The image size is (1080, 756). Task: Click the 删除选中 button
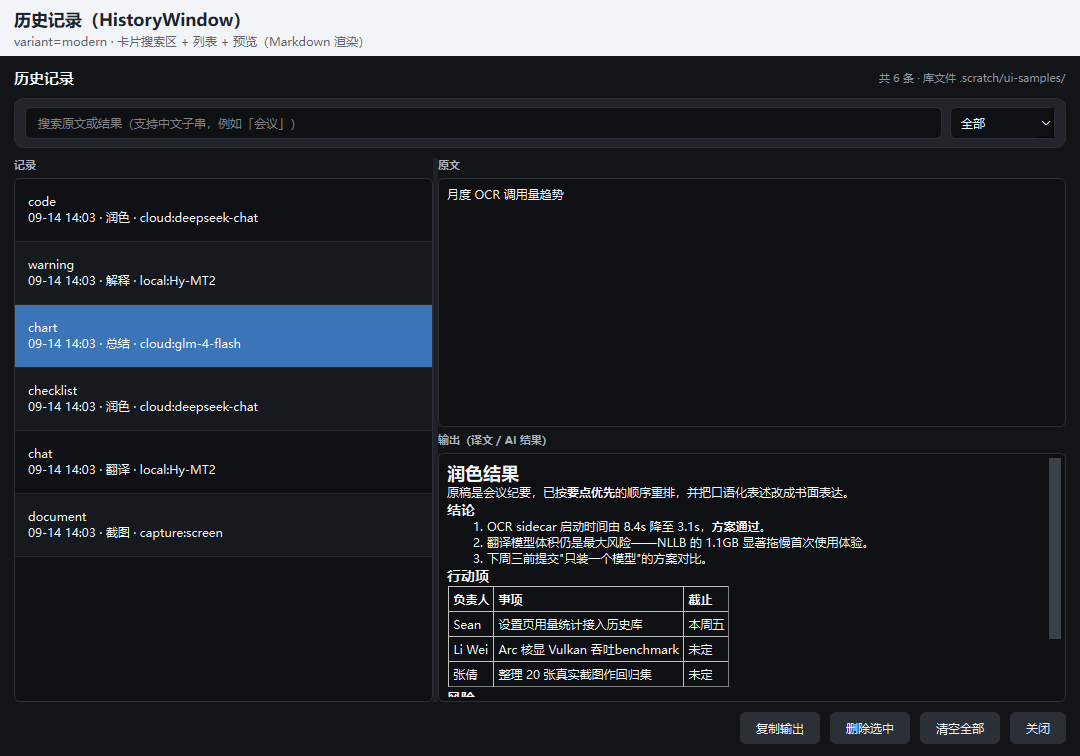coord(869,728)
